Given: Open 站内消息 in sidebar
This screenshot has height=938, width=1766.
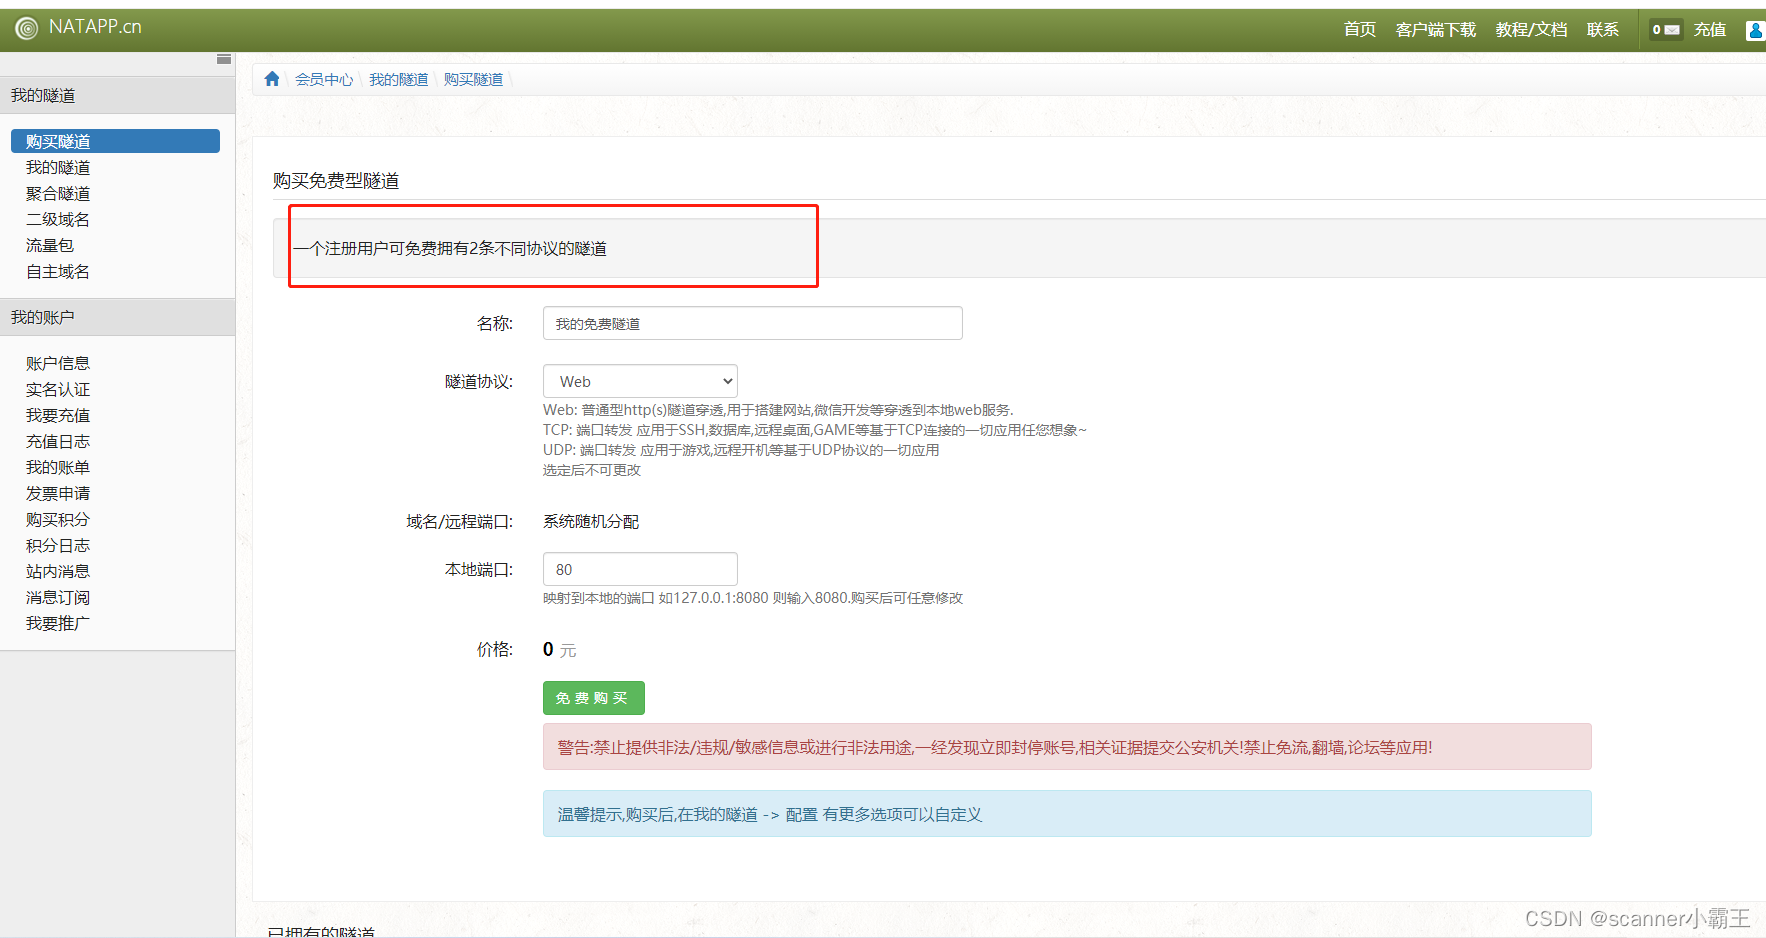Looking at the screenshot, I should click(x=58, y=571).
